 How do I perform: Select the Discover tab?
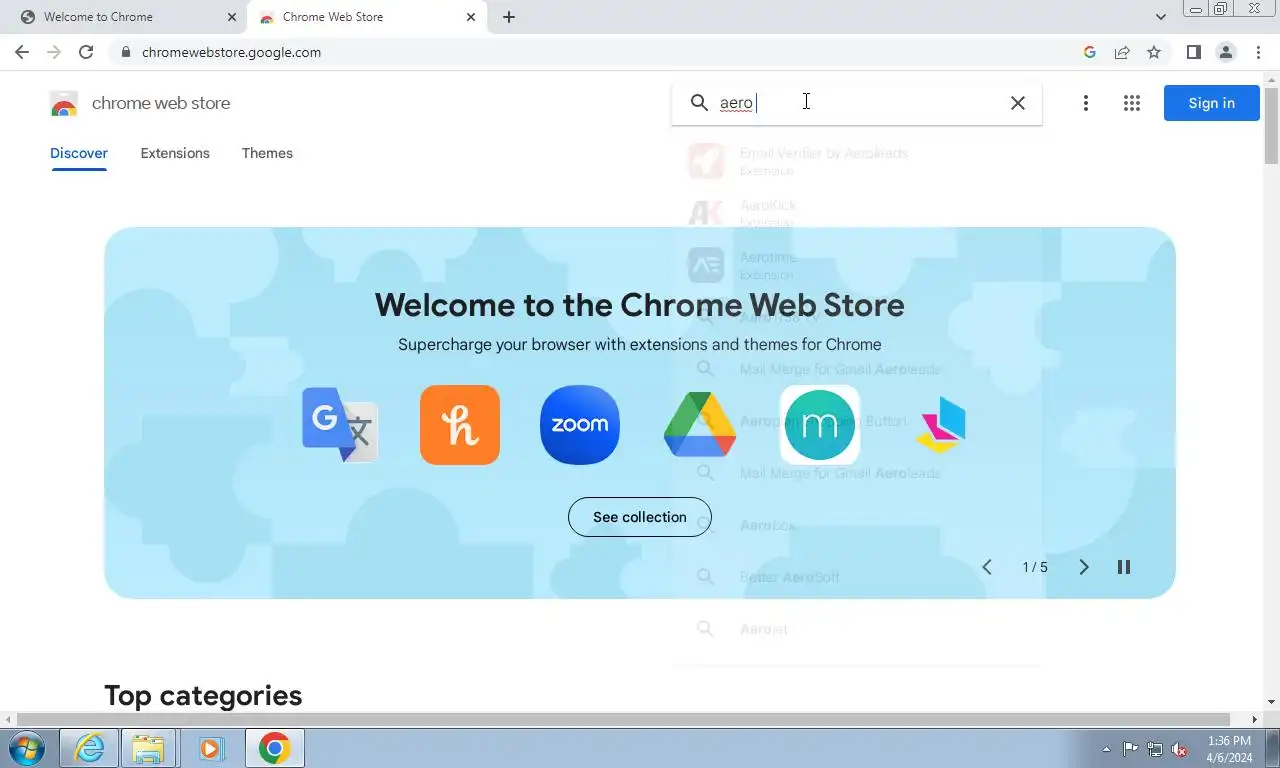[79, 153]
